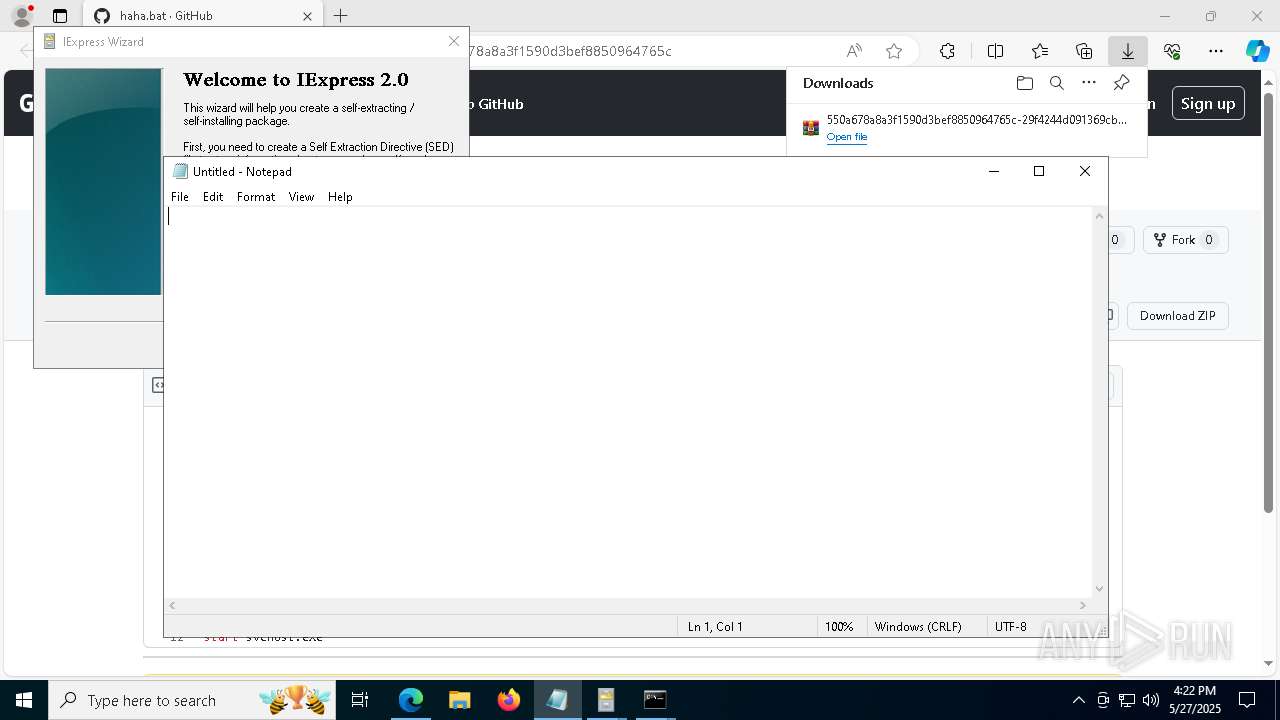This screenshot has height=720, width=1280.
Task: Open File Explorer from taskbar
Action: click(x=460, y=700)
